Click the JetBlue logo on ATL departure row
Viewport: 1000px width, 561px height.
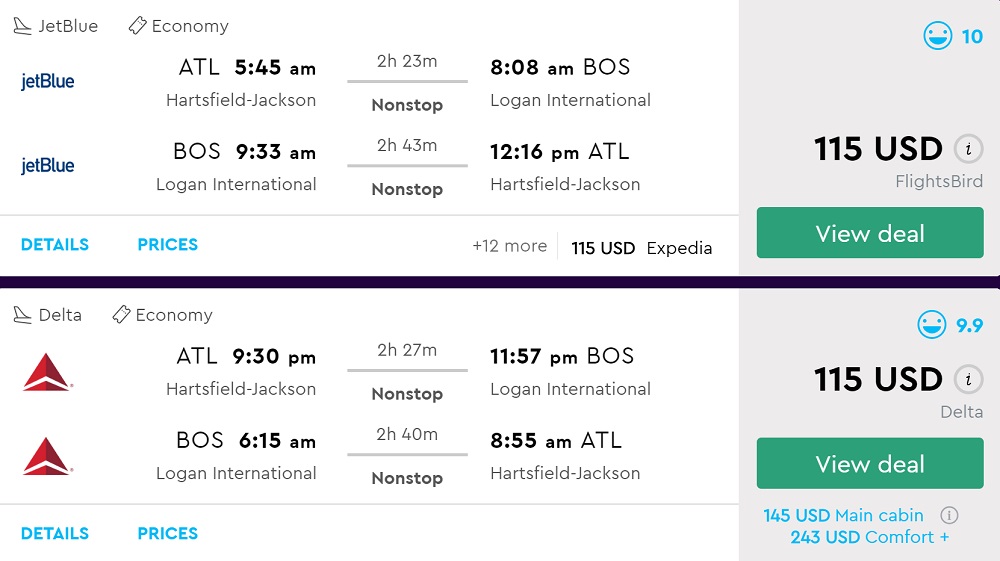(x=48, y=81)
